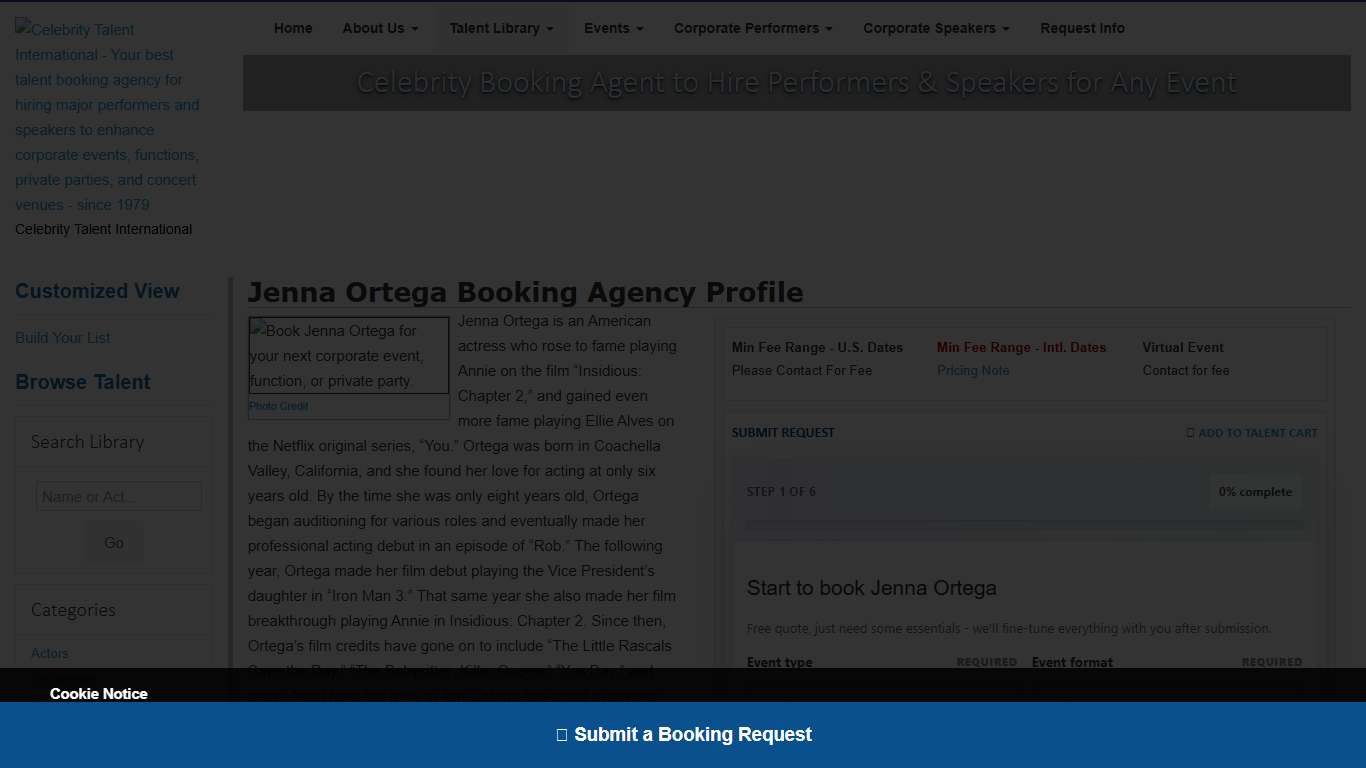
Task: Open the Corporate Performers dropdown
Action: [752, 28]
